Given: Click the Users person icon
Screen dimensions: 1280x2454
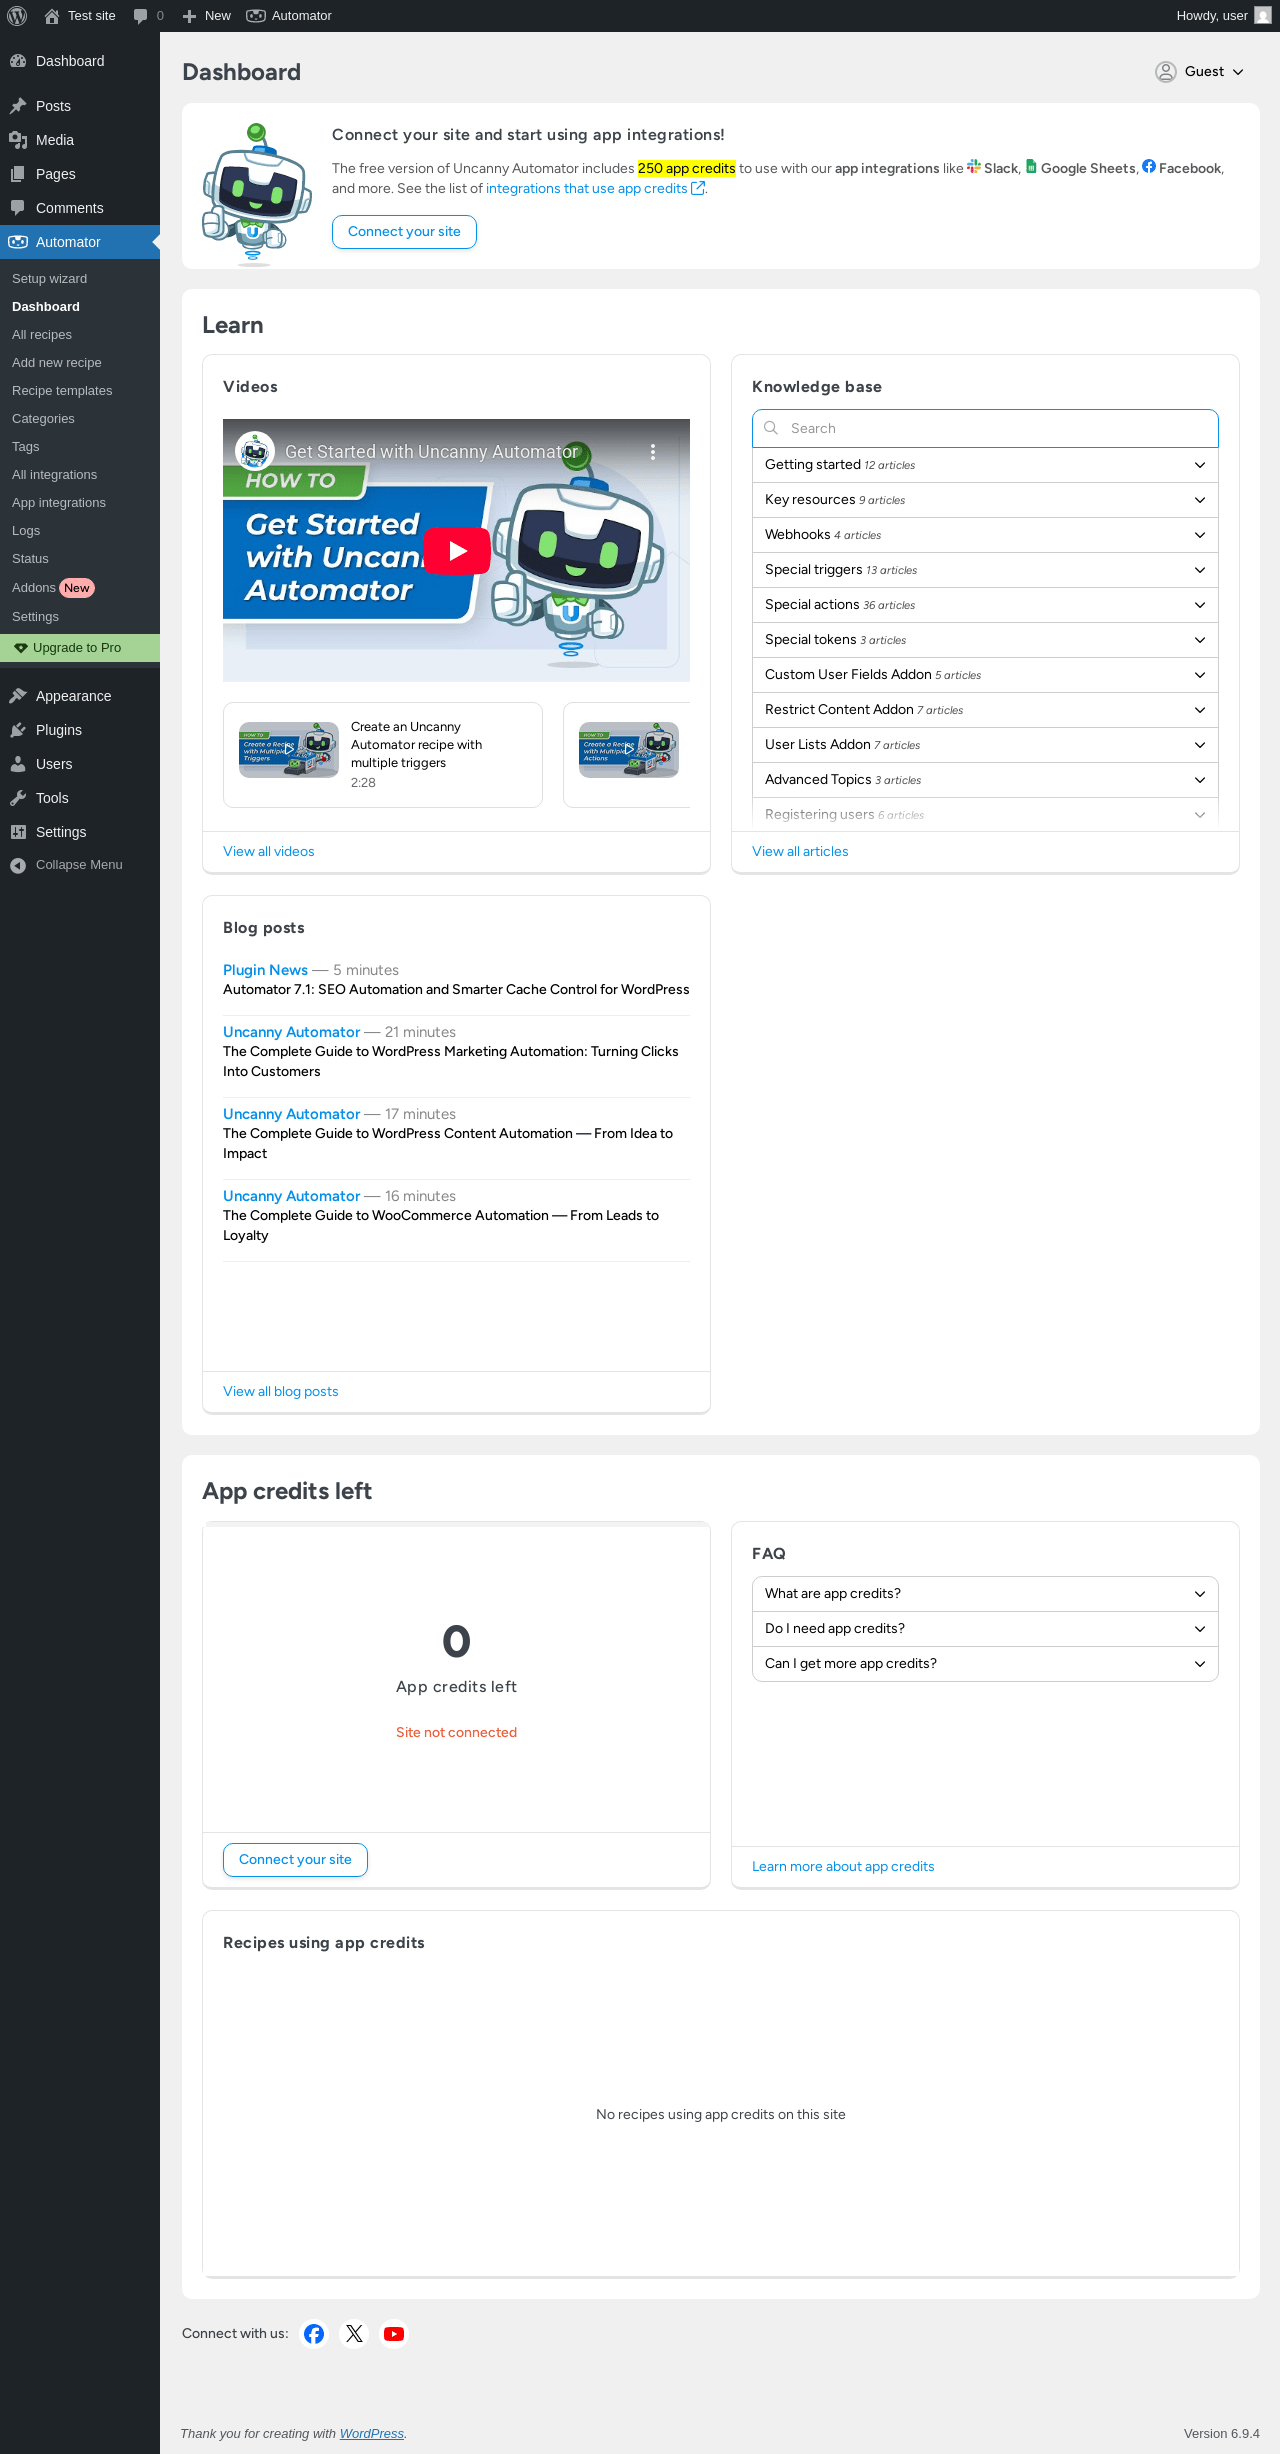Looking at the screenshot, I should (x=18, y=764).
